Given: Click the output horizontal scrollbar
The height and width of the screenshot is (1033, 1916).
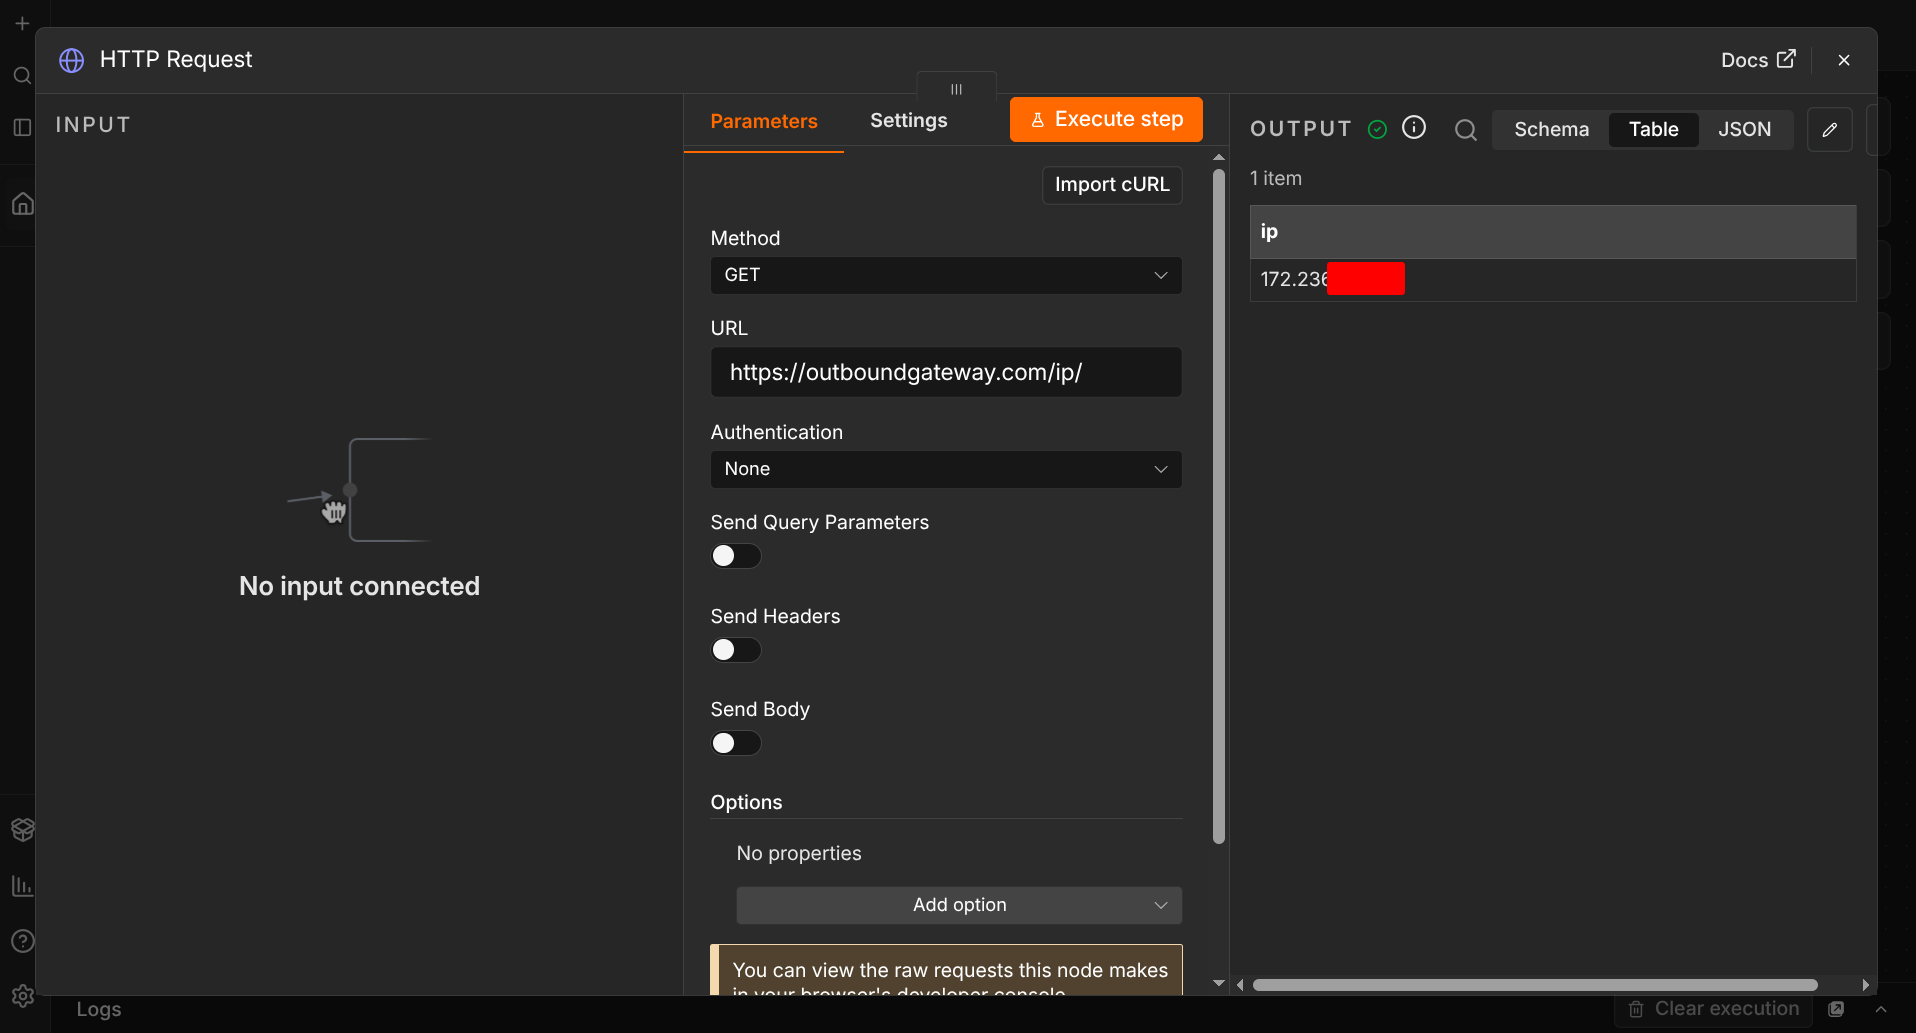Looking at the screenshot, I should tap(1535, 985).
